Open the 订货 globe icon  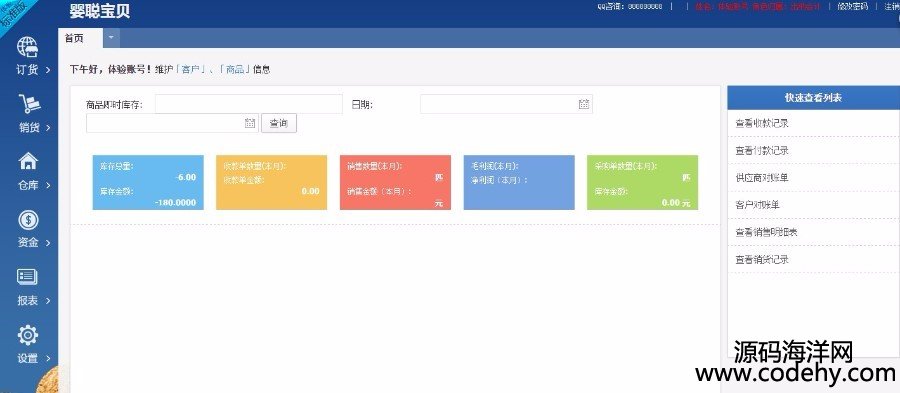(28, 47)
